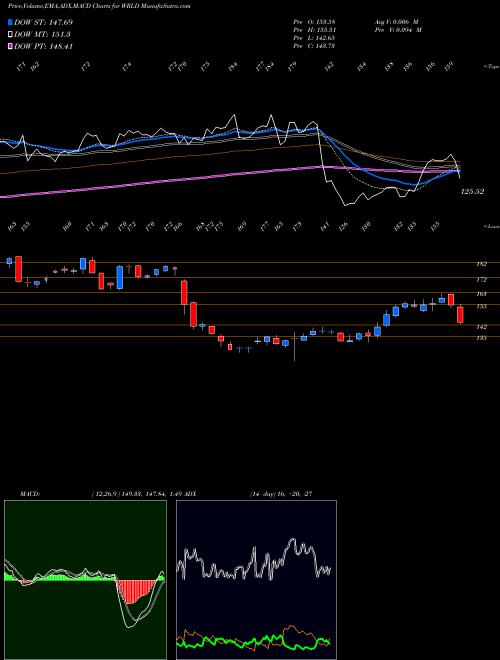Image resolution: width=500 pixels, height=660 pixels.
Task: Click the chart title mentioning WRLD MunafaSutra.com
Action: pyautogui.click(x=99, y=7)
